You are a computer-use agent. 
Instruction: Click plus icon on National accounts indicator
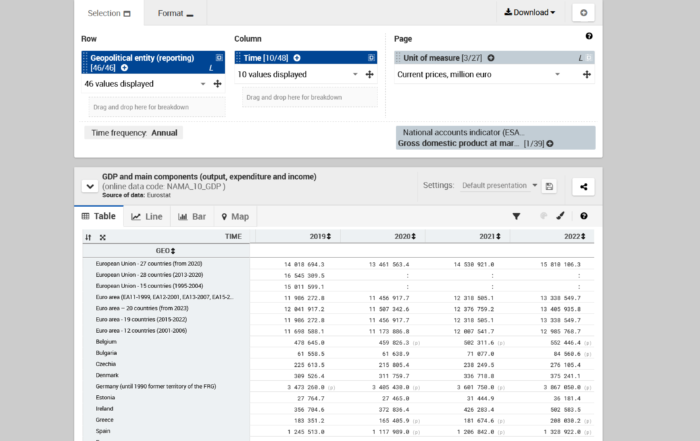550,144
